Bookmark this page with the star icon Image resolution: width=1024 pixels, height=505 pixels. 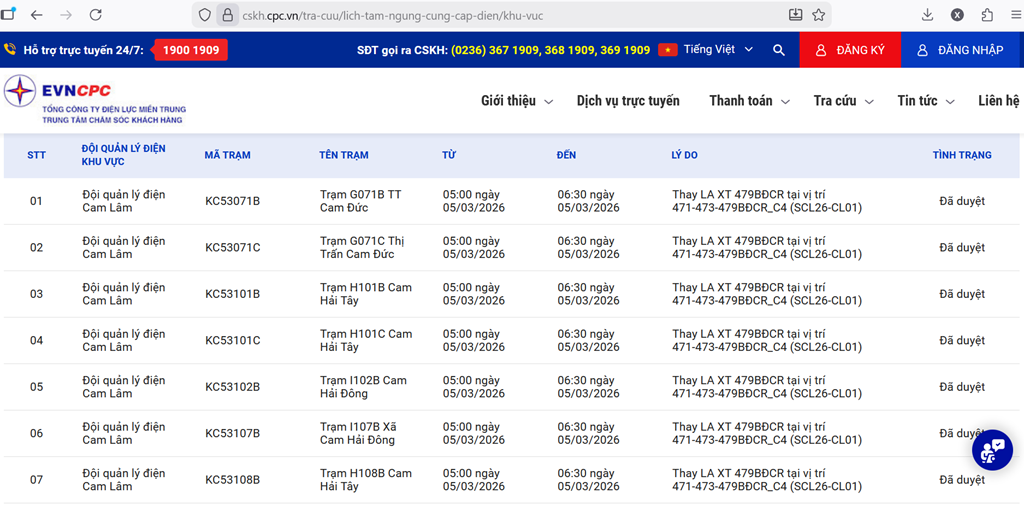[819, 15]
